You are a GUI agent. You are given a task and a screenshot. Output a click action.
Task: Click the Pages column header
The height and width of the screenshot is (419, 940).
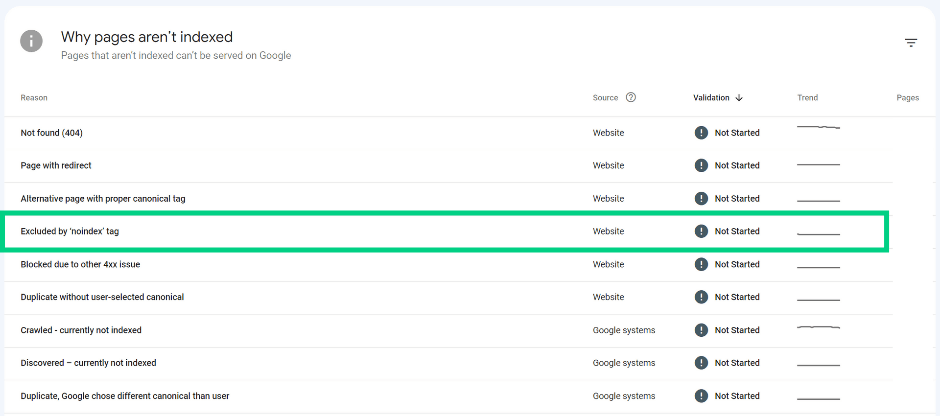point(908,98)
